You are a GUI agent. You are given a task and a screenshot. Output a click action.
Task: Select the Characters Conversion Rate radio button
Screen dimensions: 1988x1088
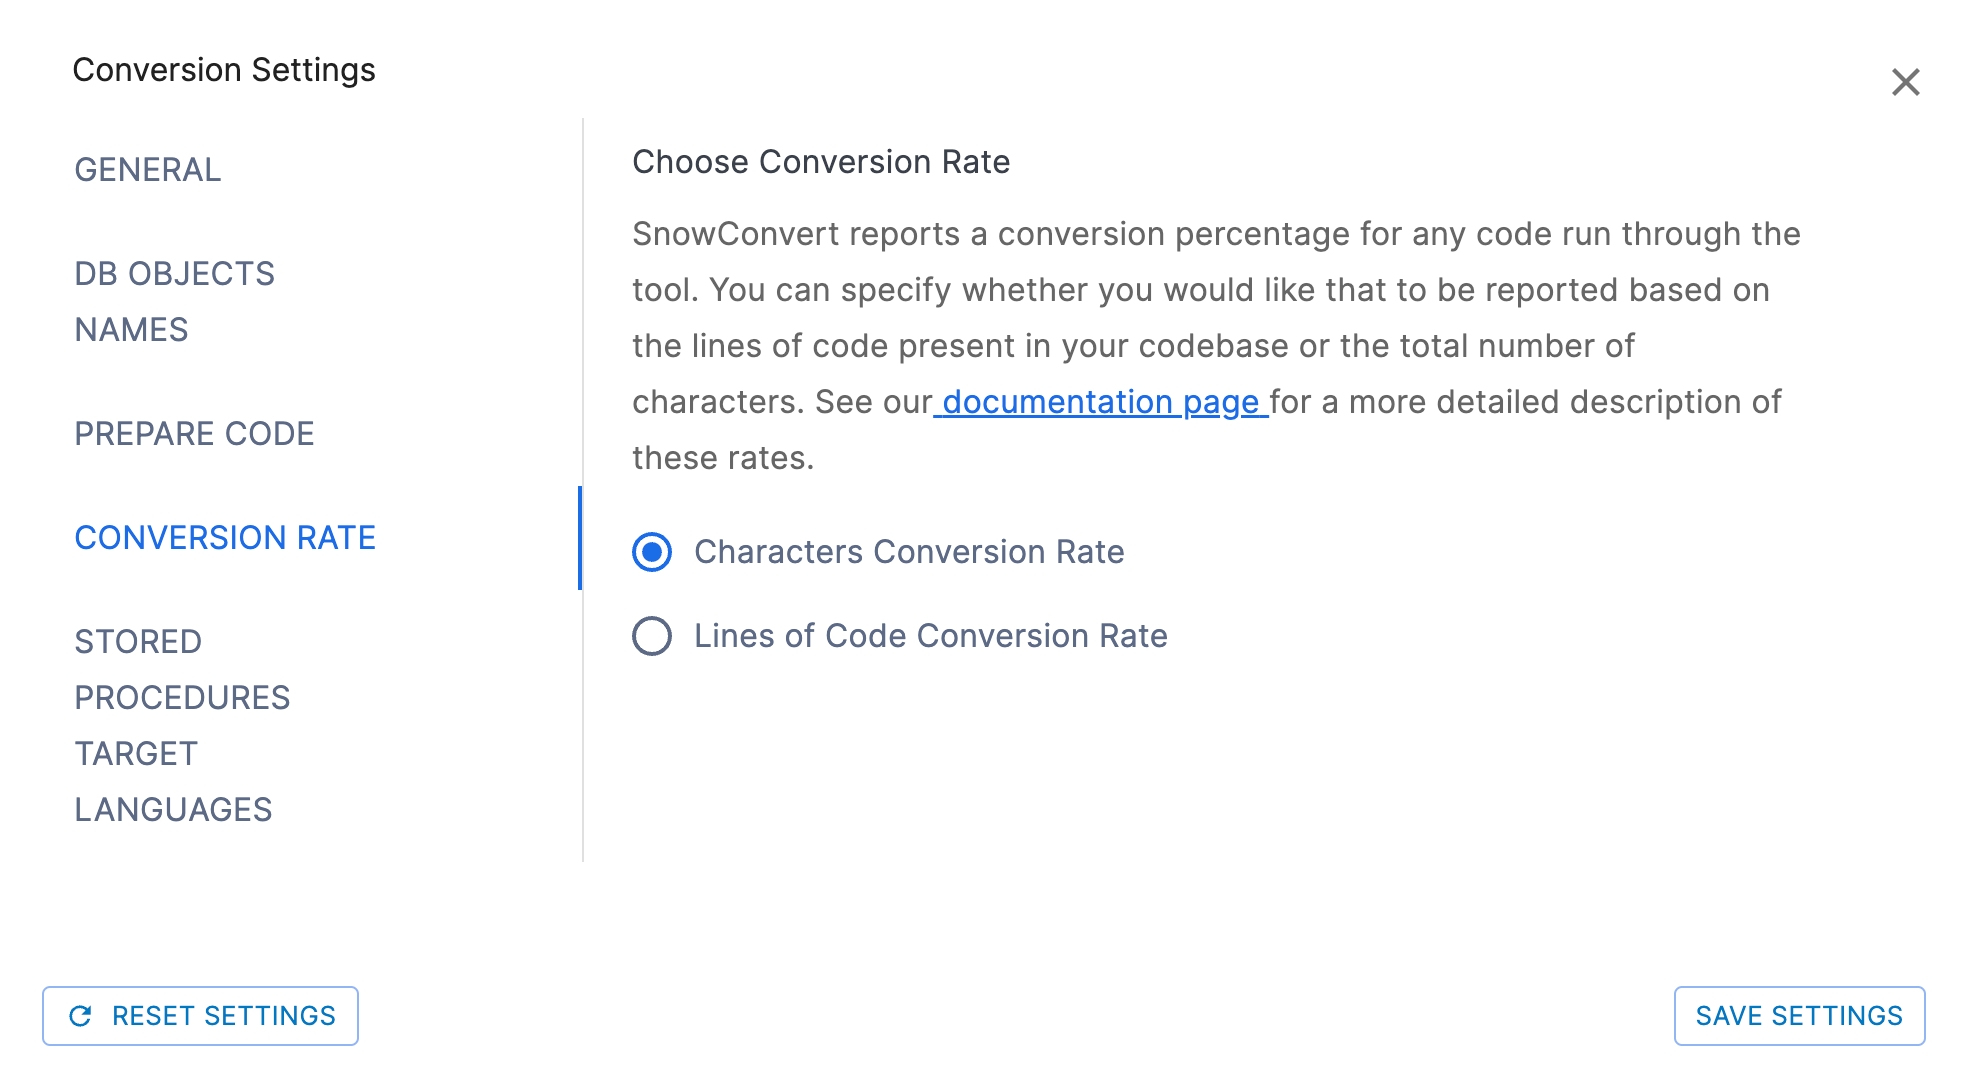pyautogui.click(x=652, y=552)
